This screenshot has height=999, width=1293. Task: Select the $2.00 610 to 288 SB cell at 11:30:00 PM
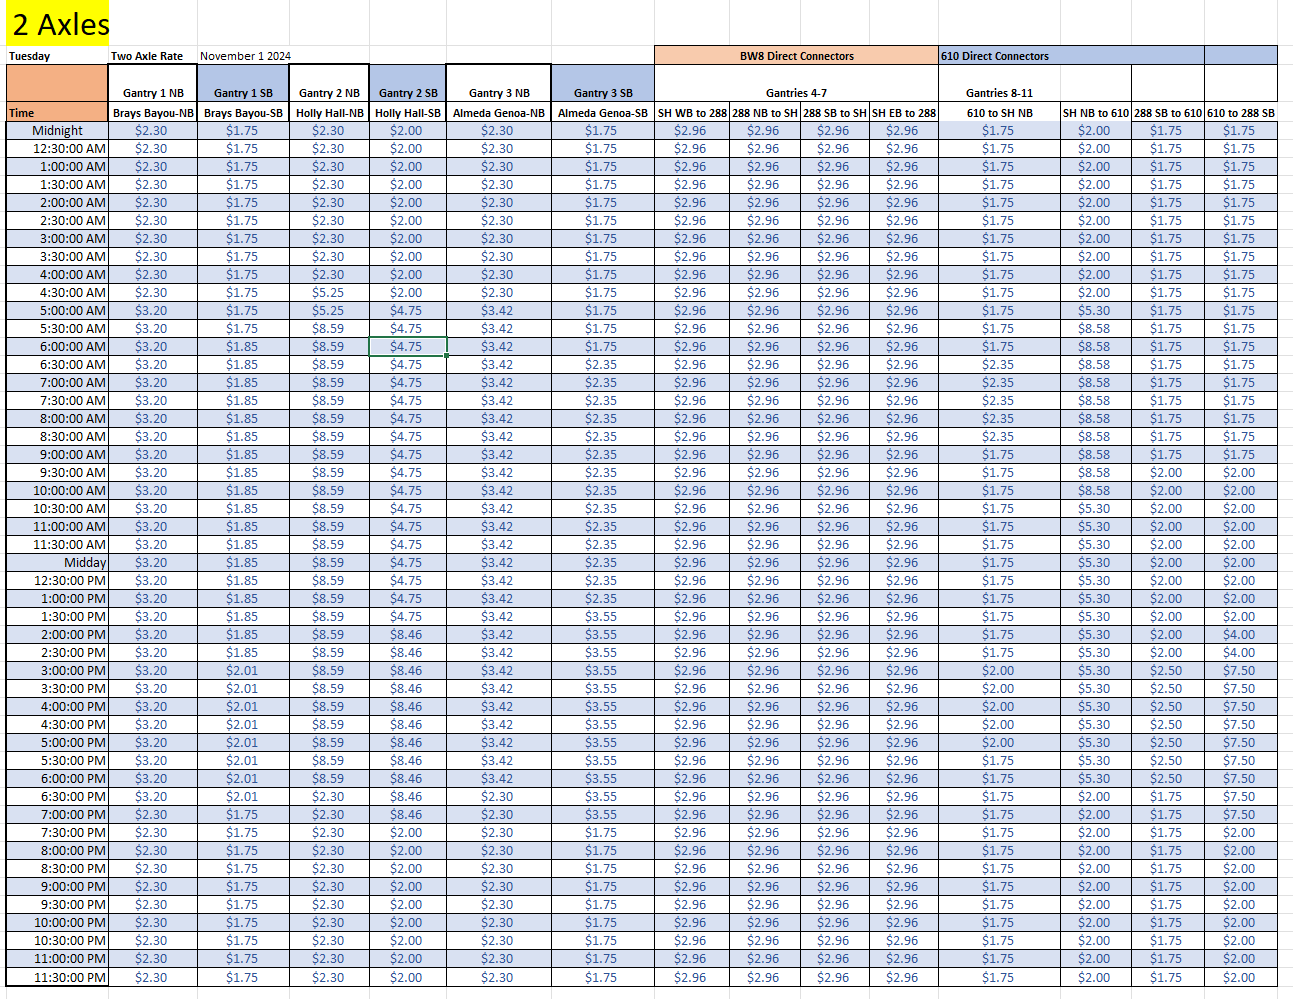[1241, 977]
